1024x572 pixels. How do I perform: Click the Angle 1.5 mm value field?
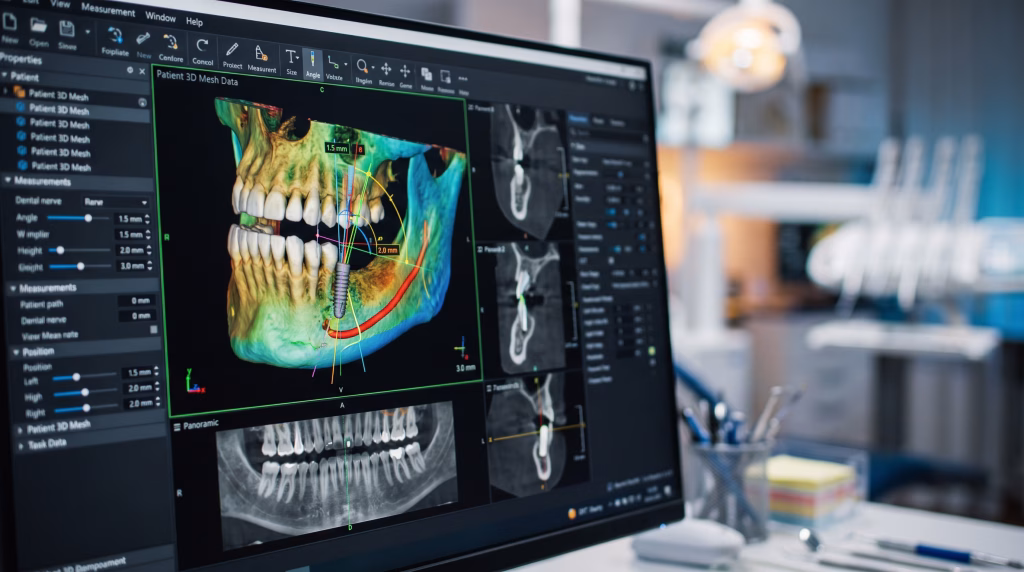click(x=130, y=219)
